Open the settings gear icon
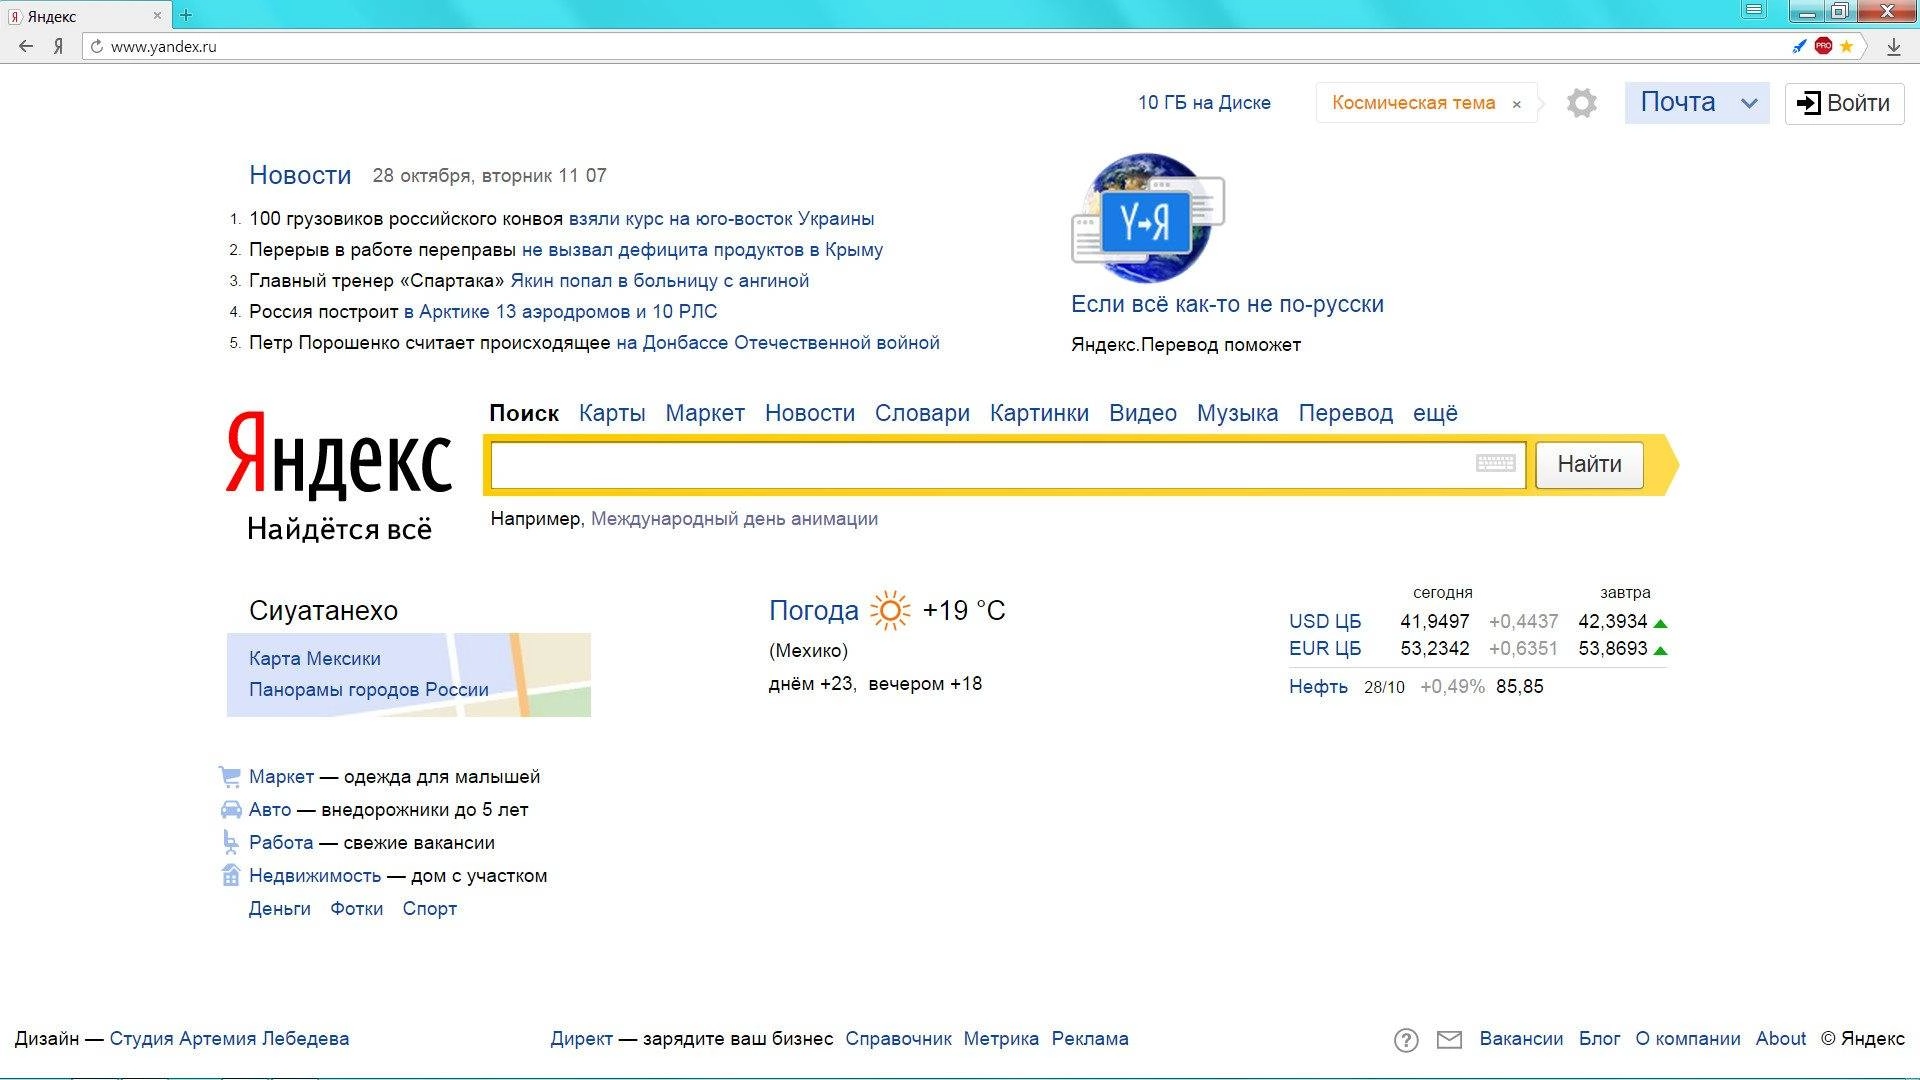Screen dimensions: 1920x1080 (x=1581, y=103)
